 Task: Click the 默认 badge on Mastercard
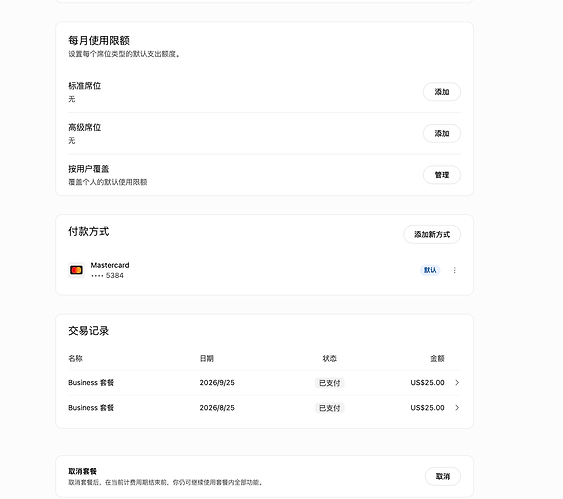tap(430, 270)
